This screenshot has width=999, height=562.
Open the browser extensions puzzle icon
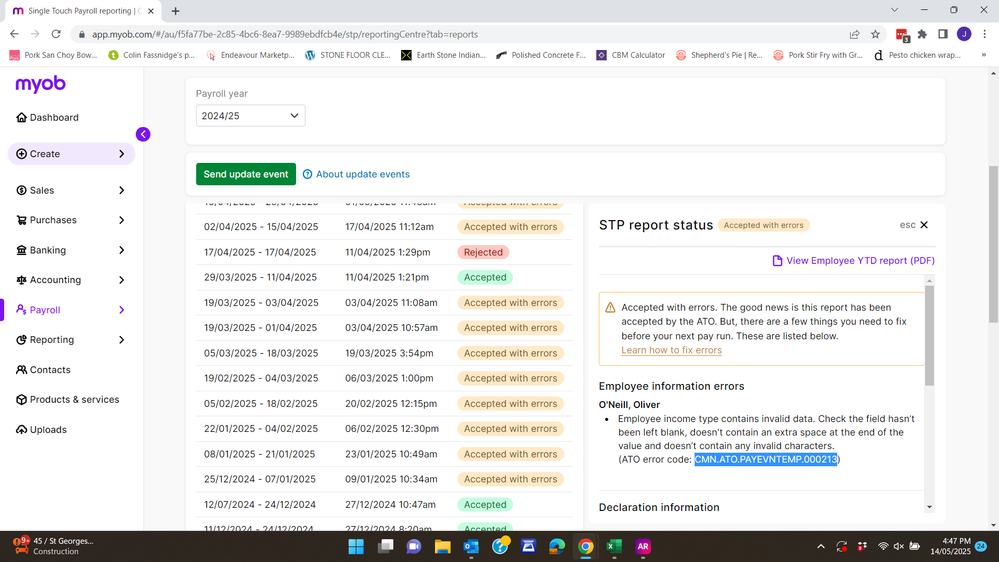click(x=922, y=34)
